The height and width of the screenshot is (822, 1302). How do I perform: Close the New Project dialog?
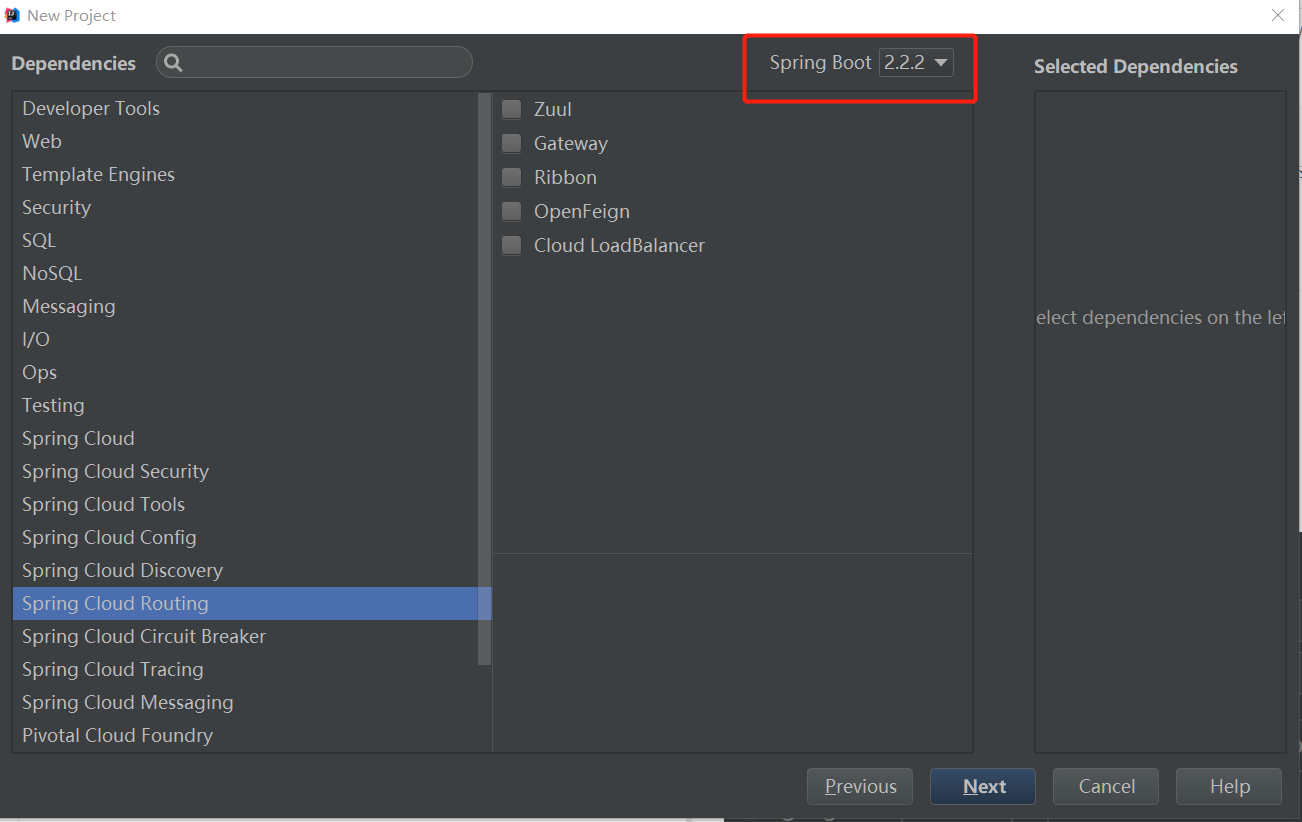click(x=1278, y=15)
